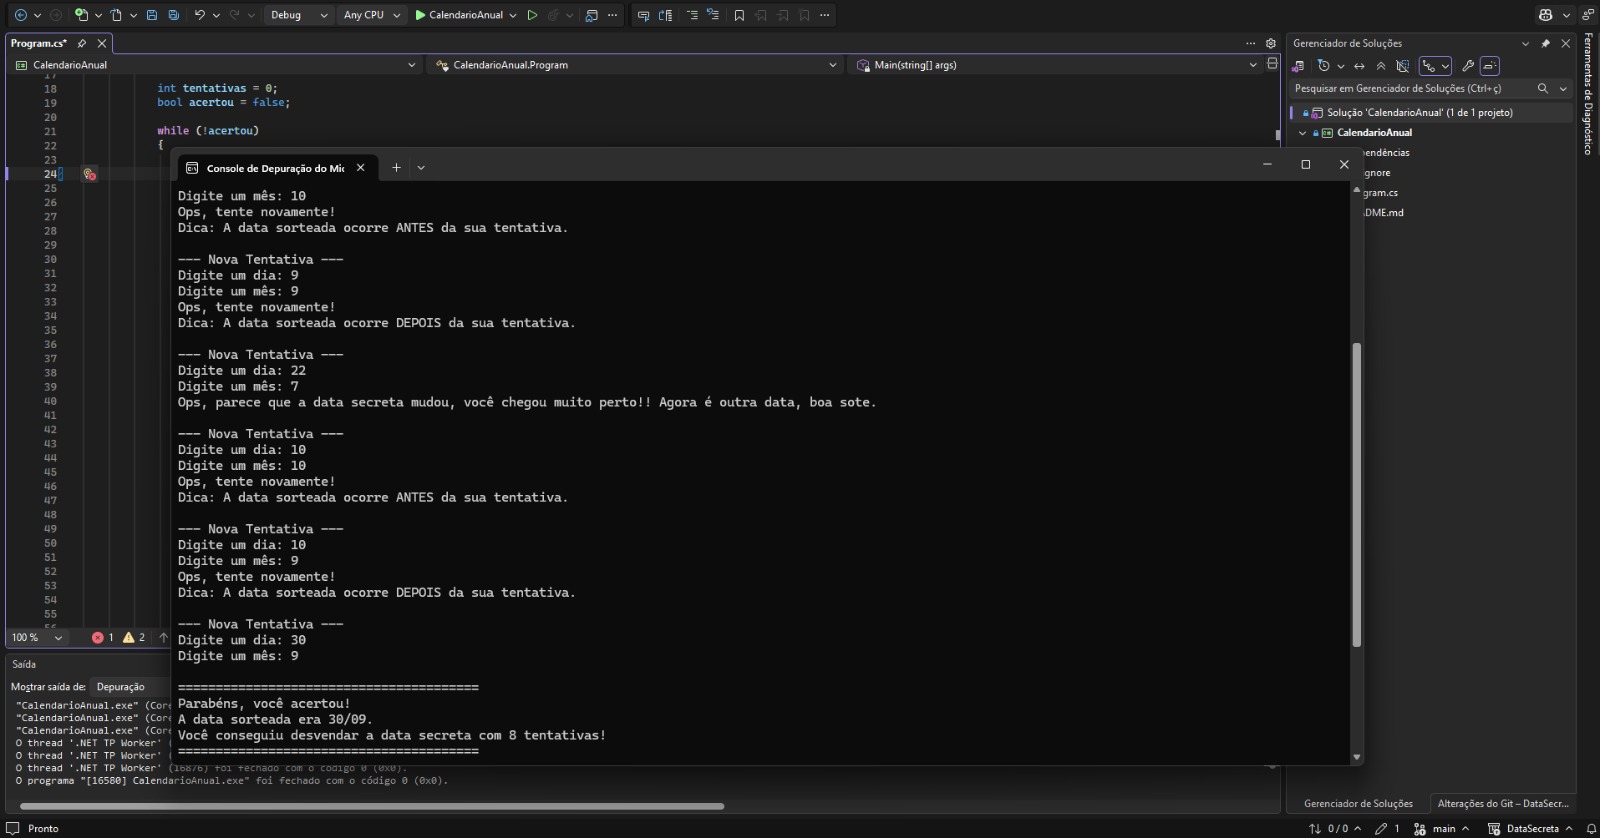Screen dimensions: 1600x838
Task: Open editor settings gear above the code editor
Action: click(x=1271, y=43)
